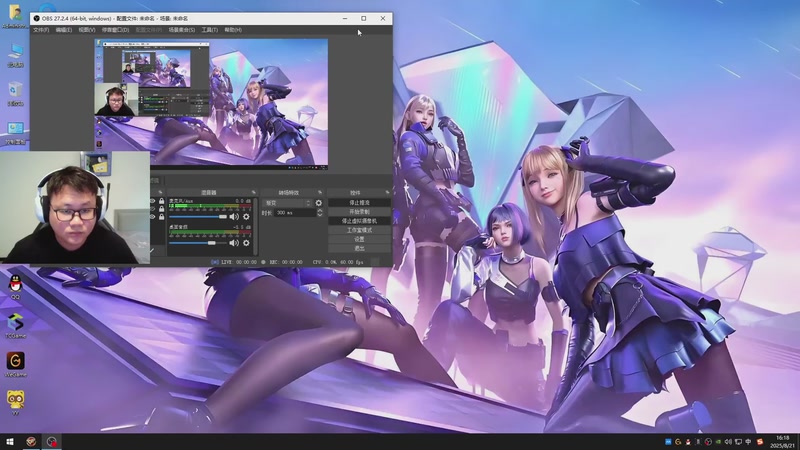Viewport: 800px width, 450px height.
Task: Pop out the sources dock
Action: 160,192
